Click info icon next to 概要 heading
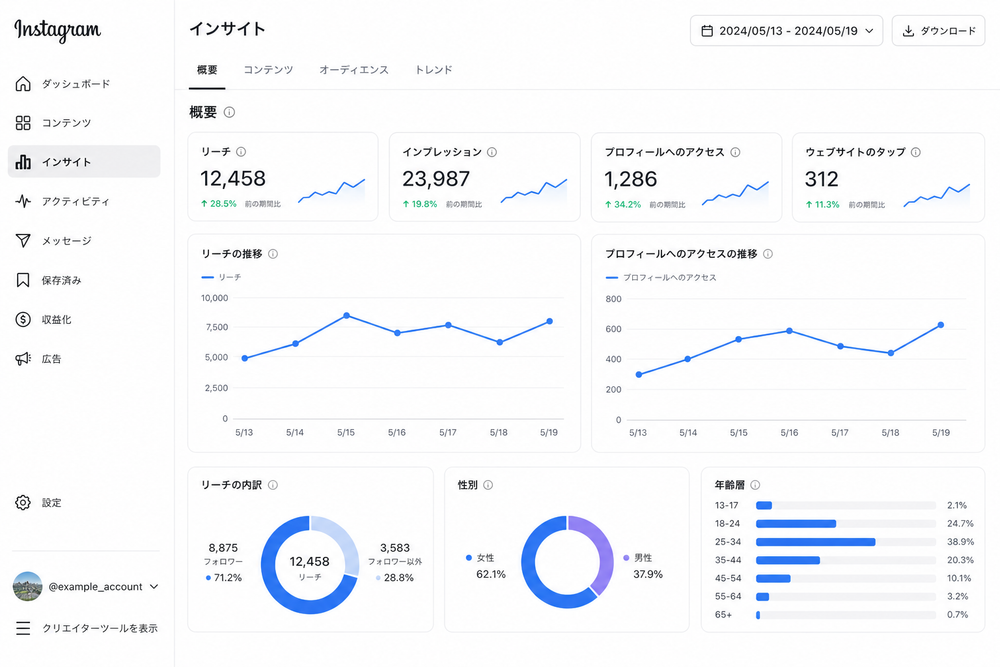This screenshot has width=1000, height=667. (230, 112)
